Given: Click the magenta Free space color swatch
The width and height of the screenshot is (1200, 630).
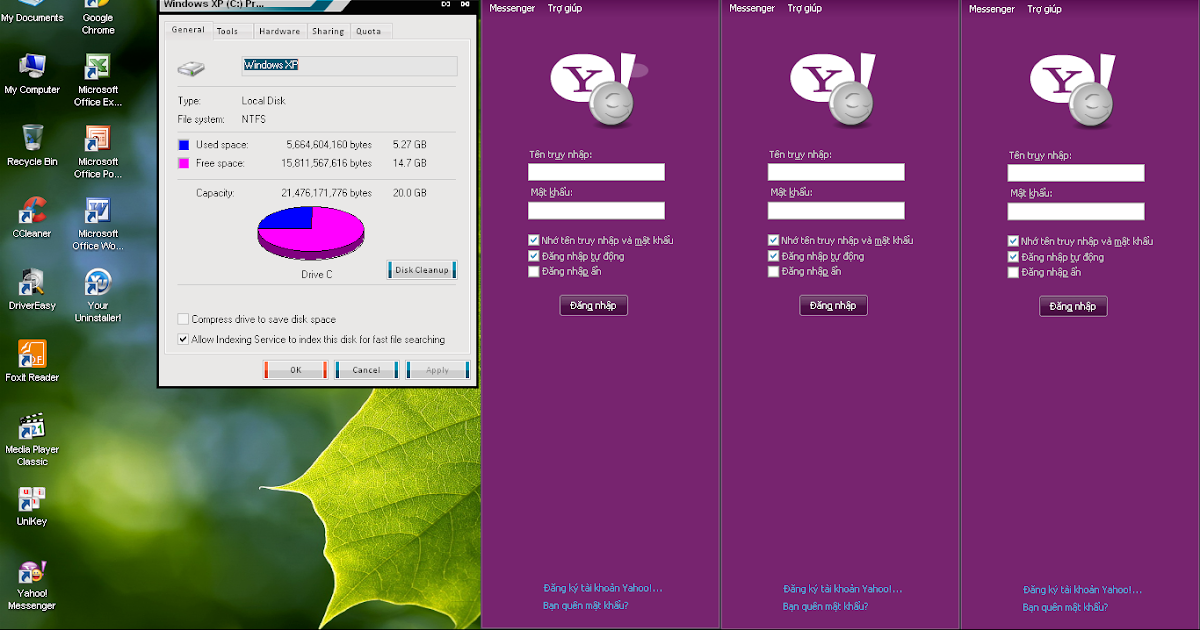Looking at the screenshot, I should point(183,163).
